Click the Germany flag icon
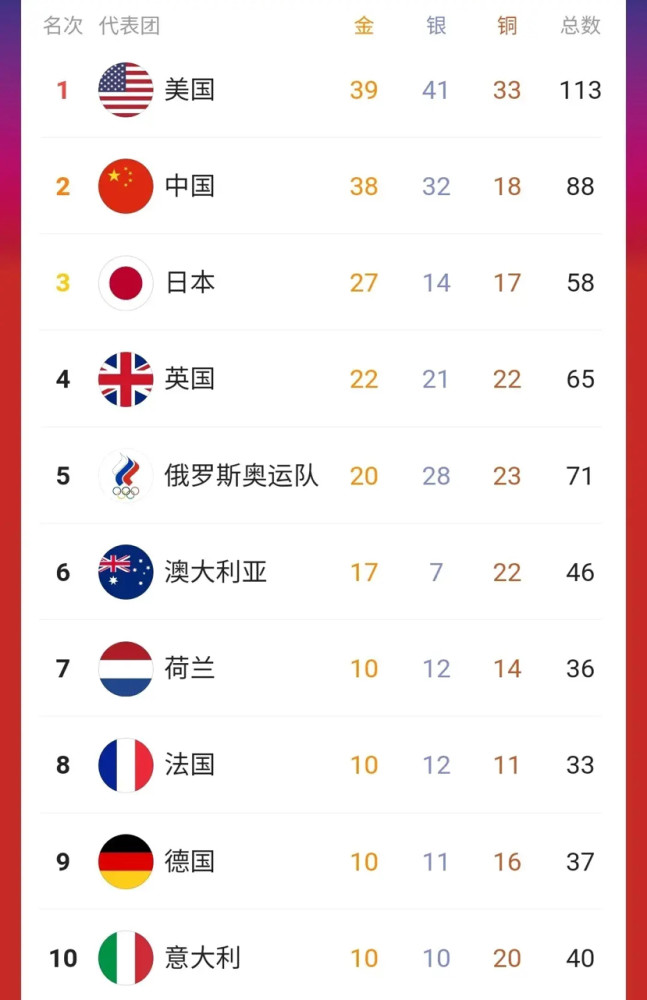Screen dimensions: 647x1000 click(126, 861)
